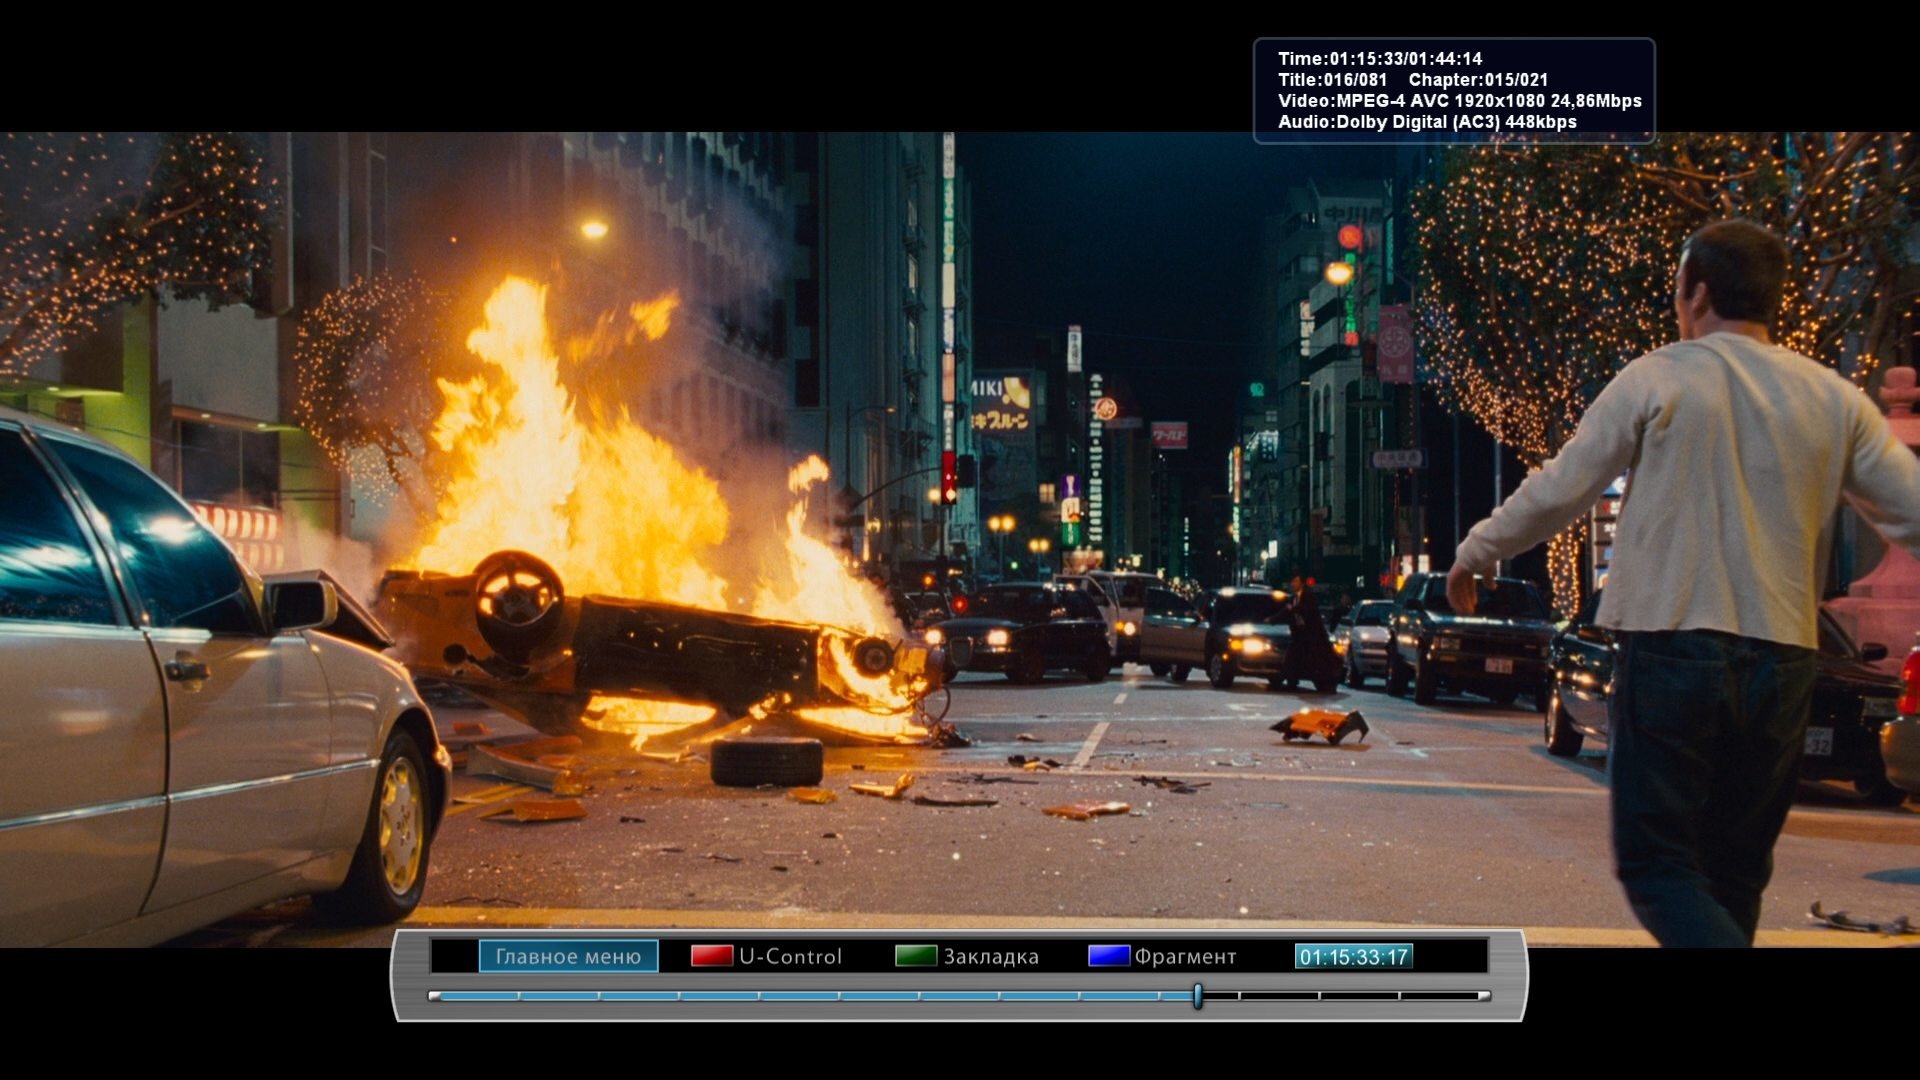
Task: Click the first chapter segment of the timeline
Action: [480, 995]
